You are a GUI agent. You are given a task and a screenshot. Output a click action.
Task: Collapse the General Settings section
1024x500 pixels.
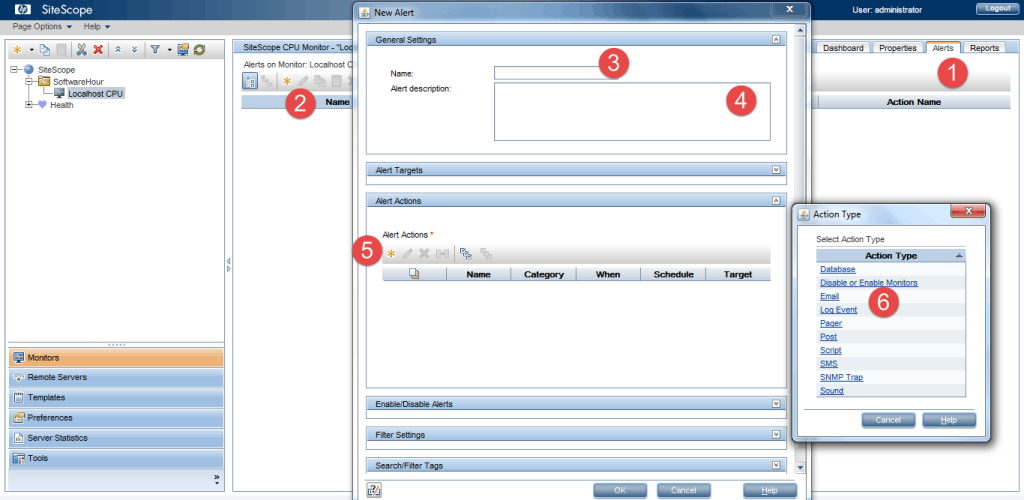(x=776, y=39)
